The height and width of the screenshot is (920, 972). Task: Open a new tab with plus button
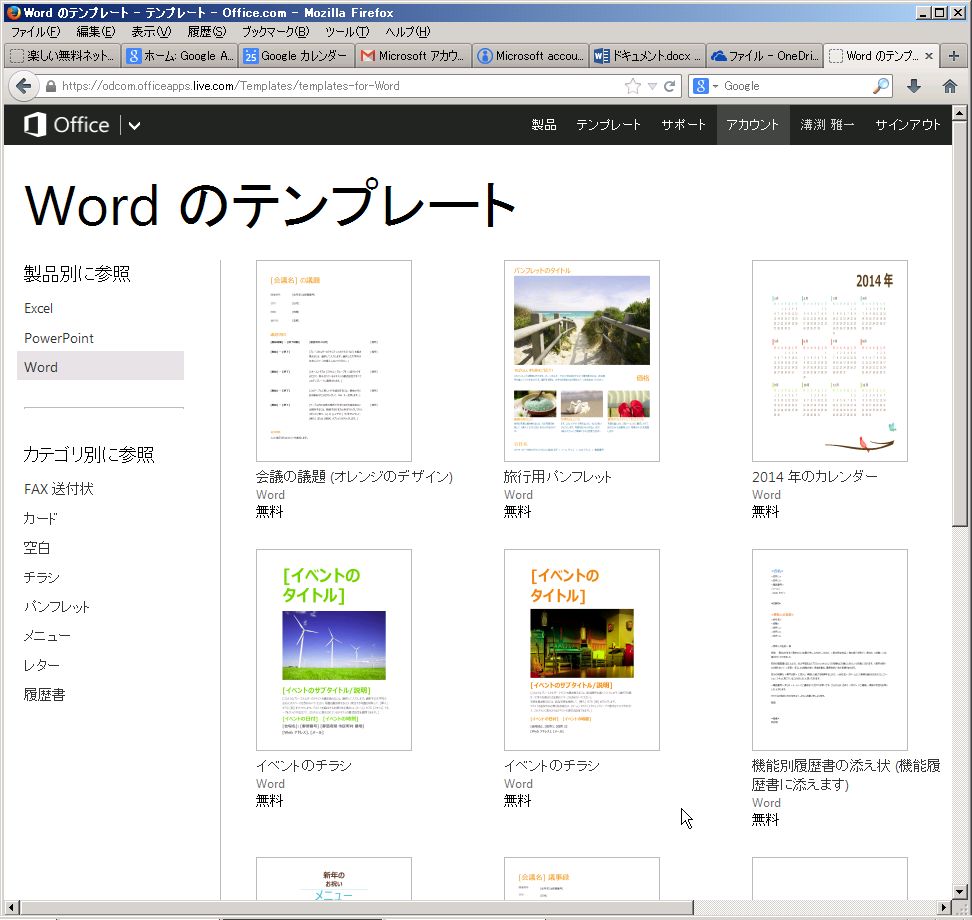(x=954, y=56)
